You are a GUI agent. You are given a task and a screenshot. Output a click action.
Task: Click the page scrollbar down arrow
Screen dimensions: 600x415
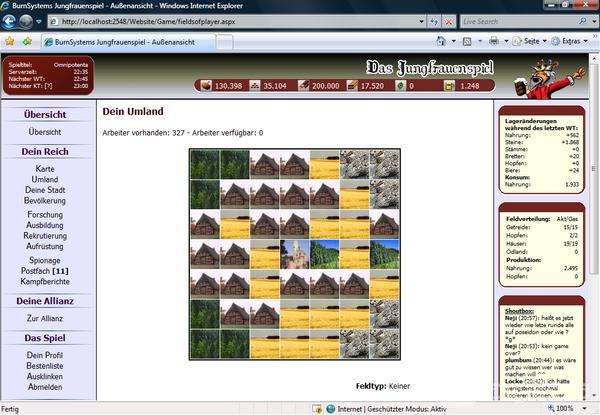pos(594,396)
